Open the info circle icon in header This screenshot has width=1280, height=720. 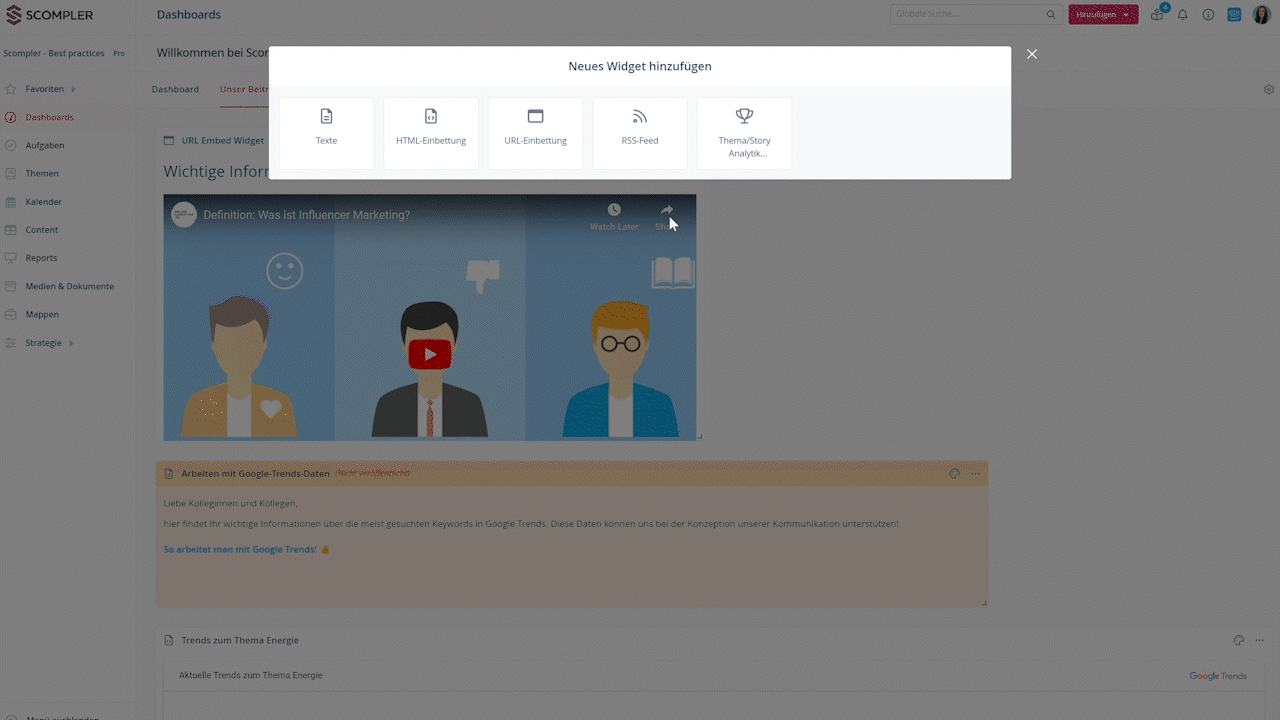[x=1208, y=15]
